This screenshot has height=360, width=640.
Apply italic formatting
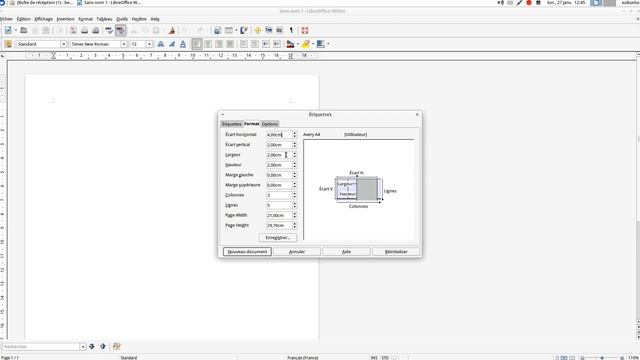pyautogui.click(x=172, y=44)
